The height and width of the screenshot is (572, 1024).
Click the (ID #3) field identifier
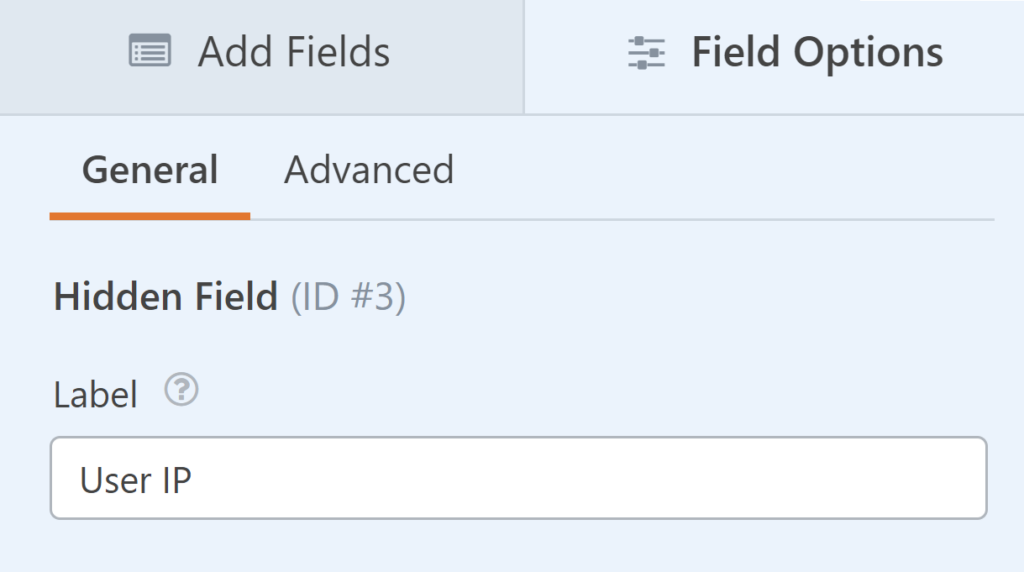(348, 297)
